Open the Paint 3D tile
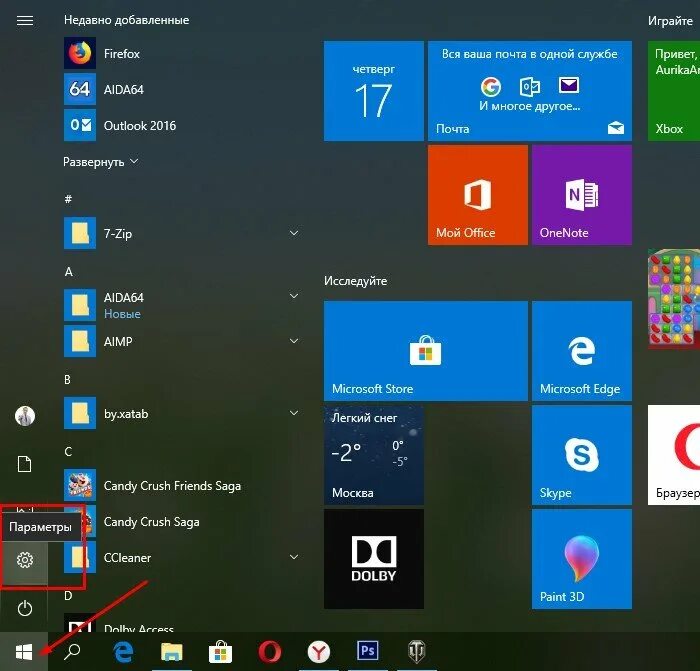The image size is (700, 671). pyautogui.click(x=582, y=559)
